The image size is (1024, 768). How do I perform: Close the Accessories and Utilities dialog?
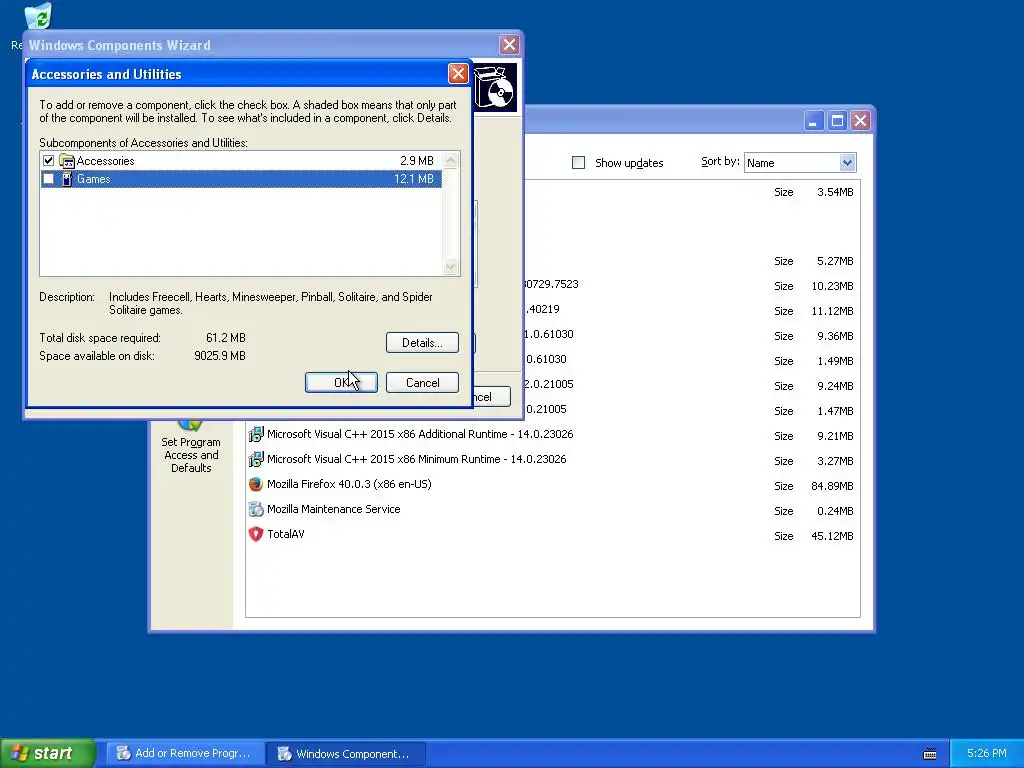tap(458, 74)
